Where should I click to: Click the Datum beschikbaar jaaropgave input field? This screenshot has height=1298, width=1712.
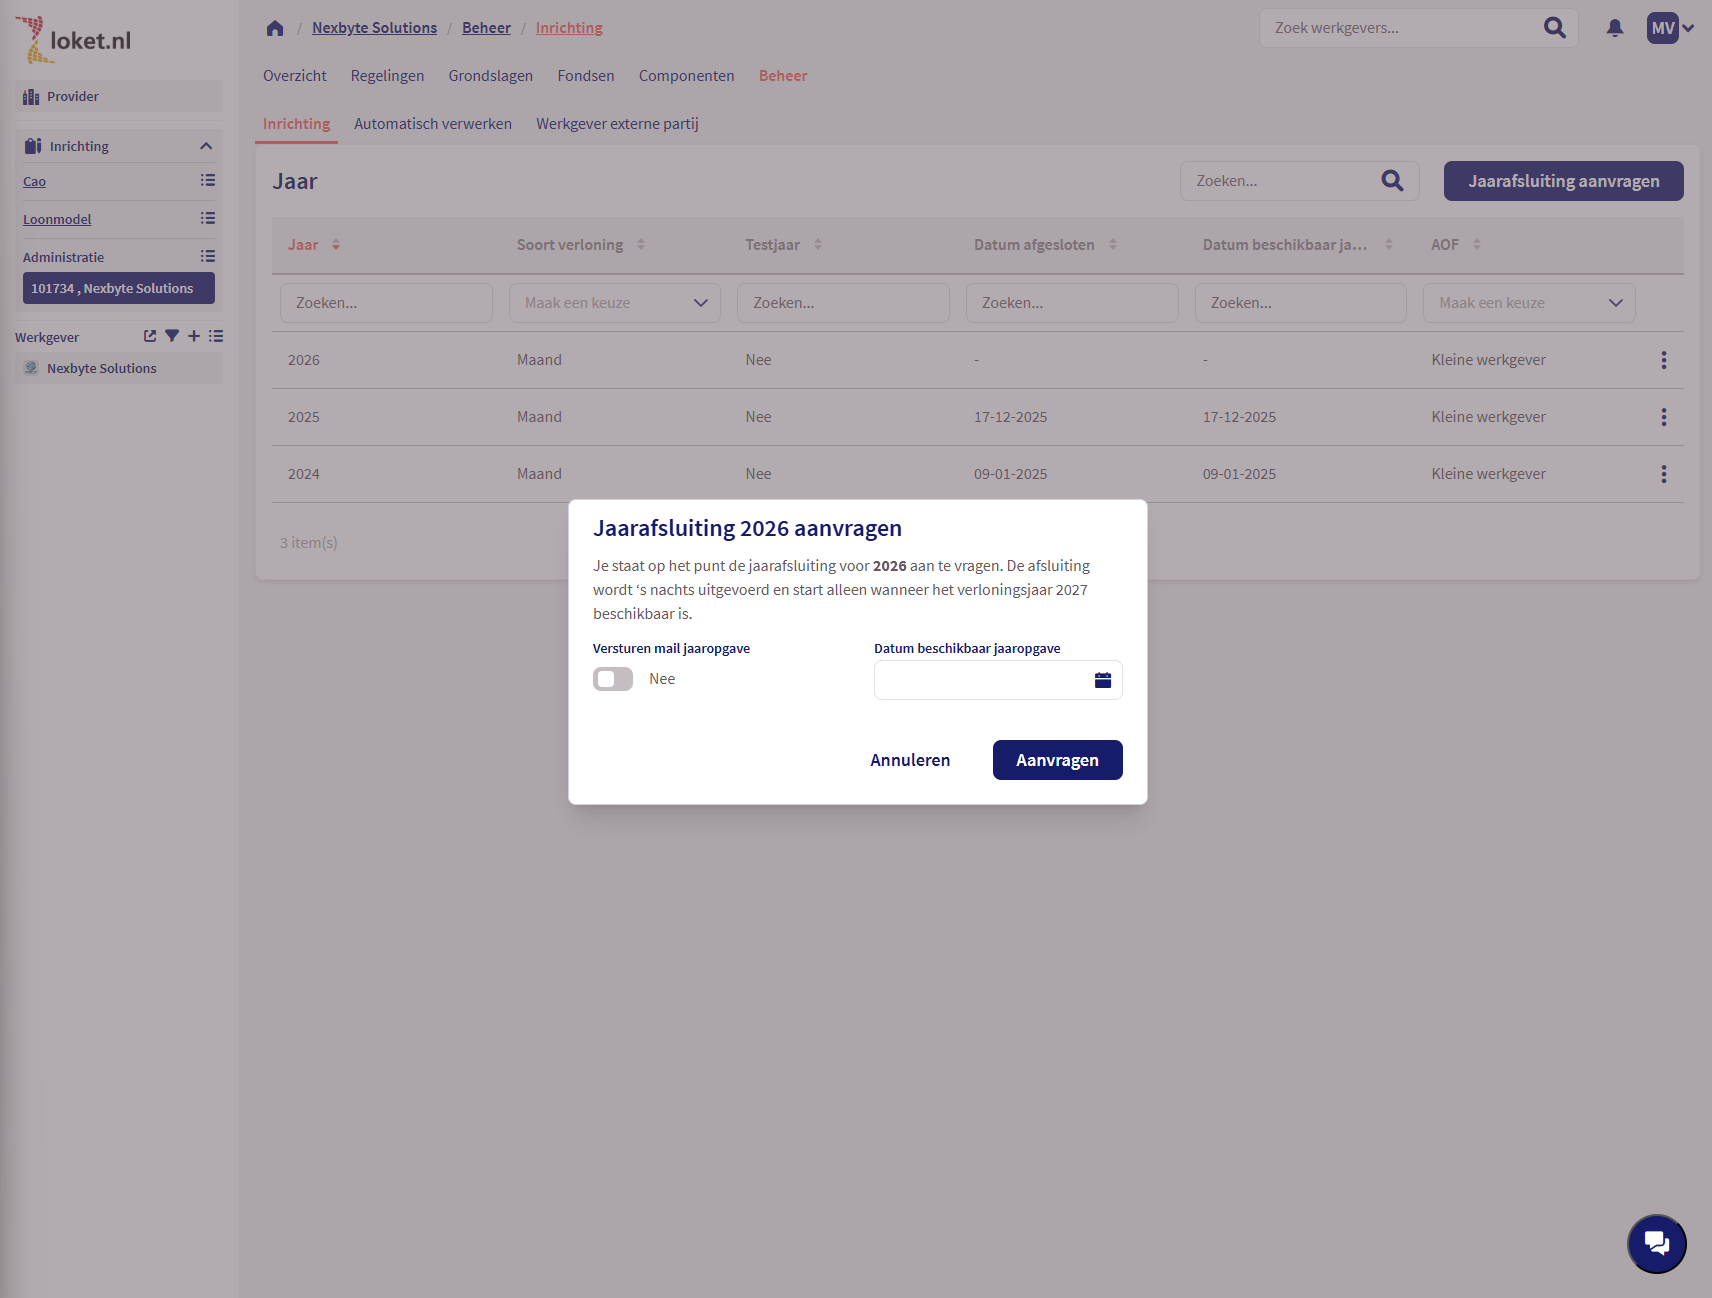[980, 680]
